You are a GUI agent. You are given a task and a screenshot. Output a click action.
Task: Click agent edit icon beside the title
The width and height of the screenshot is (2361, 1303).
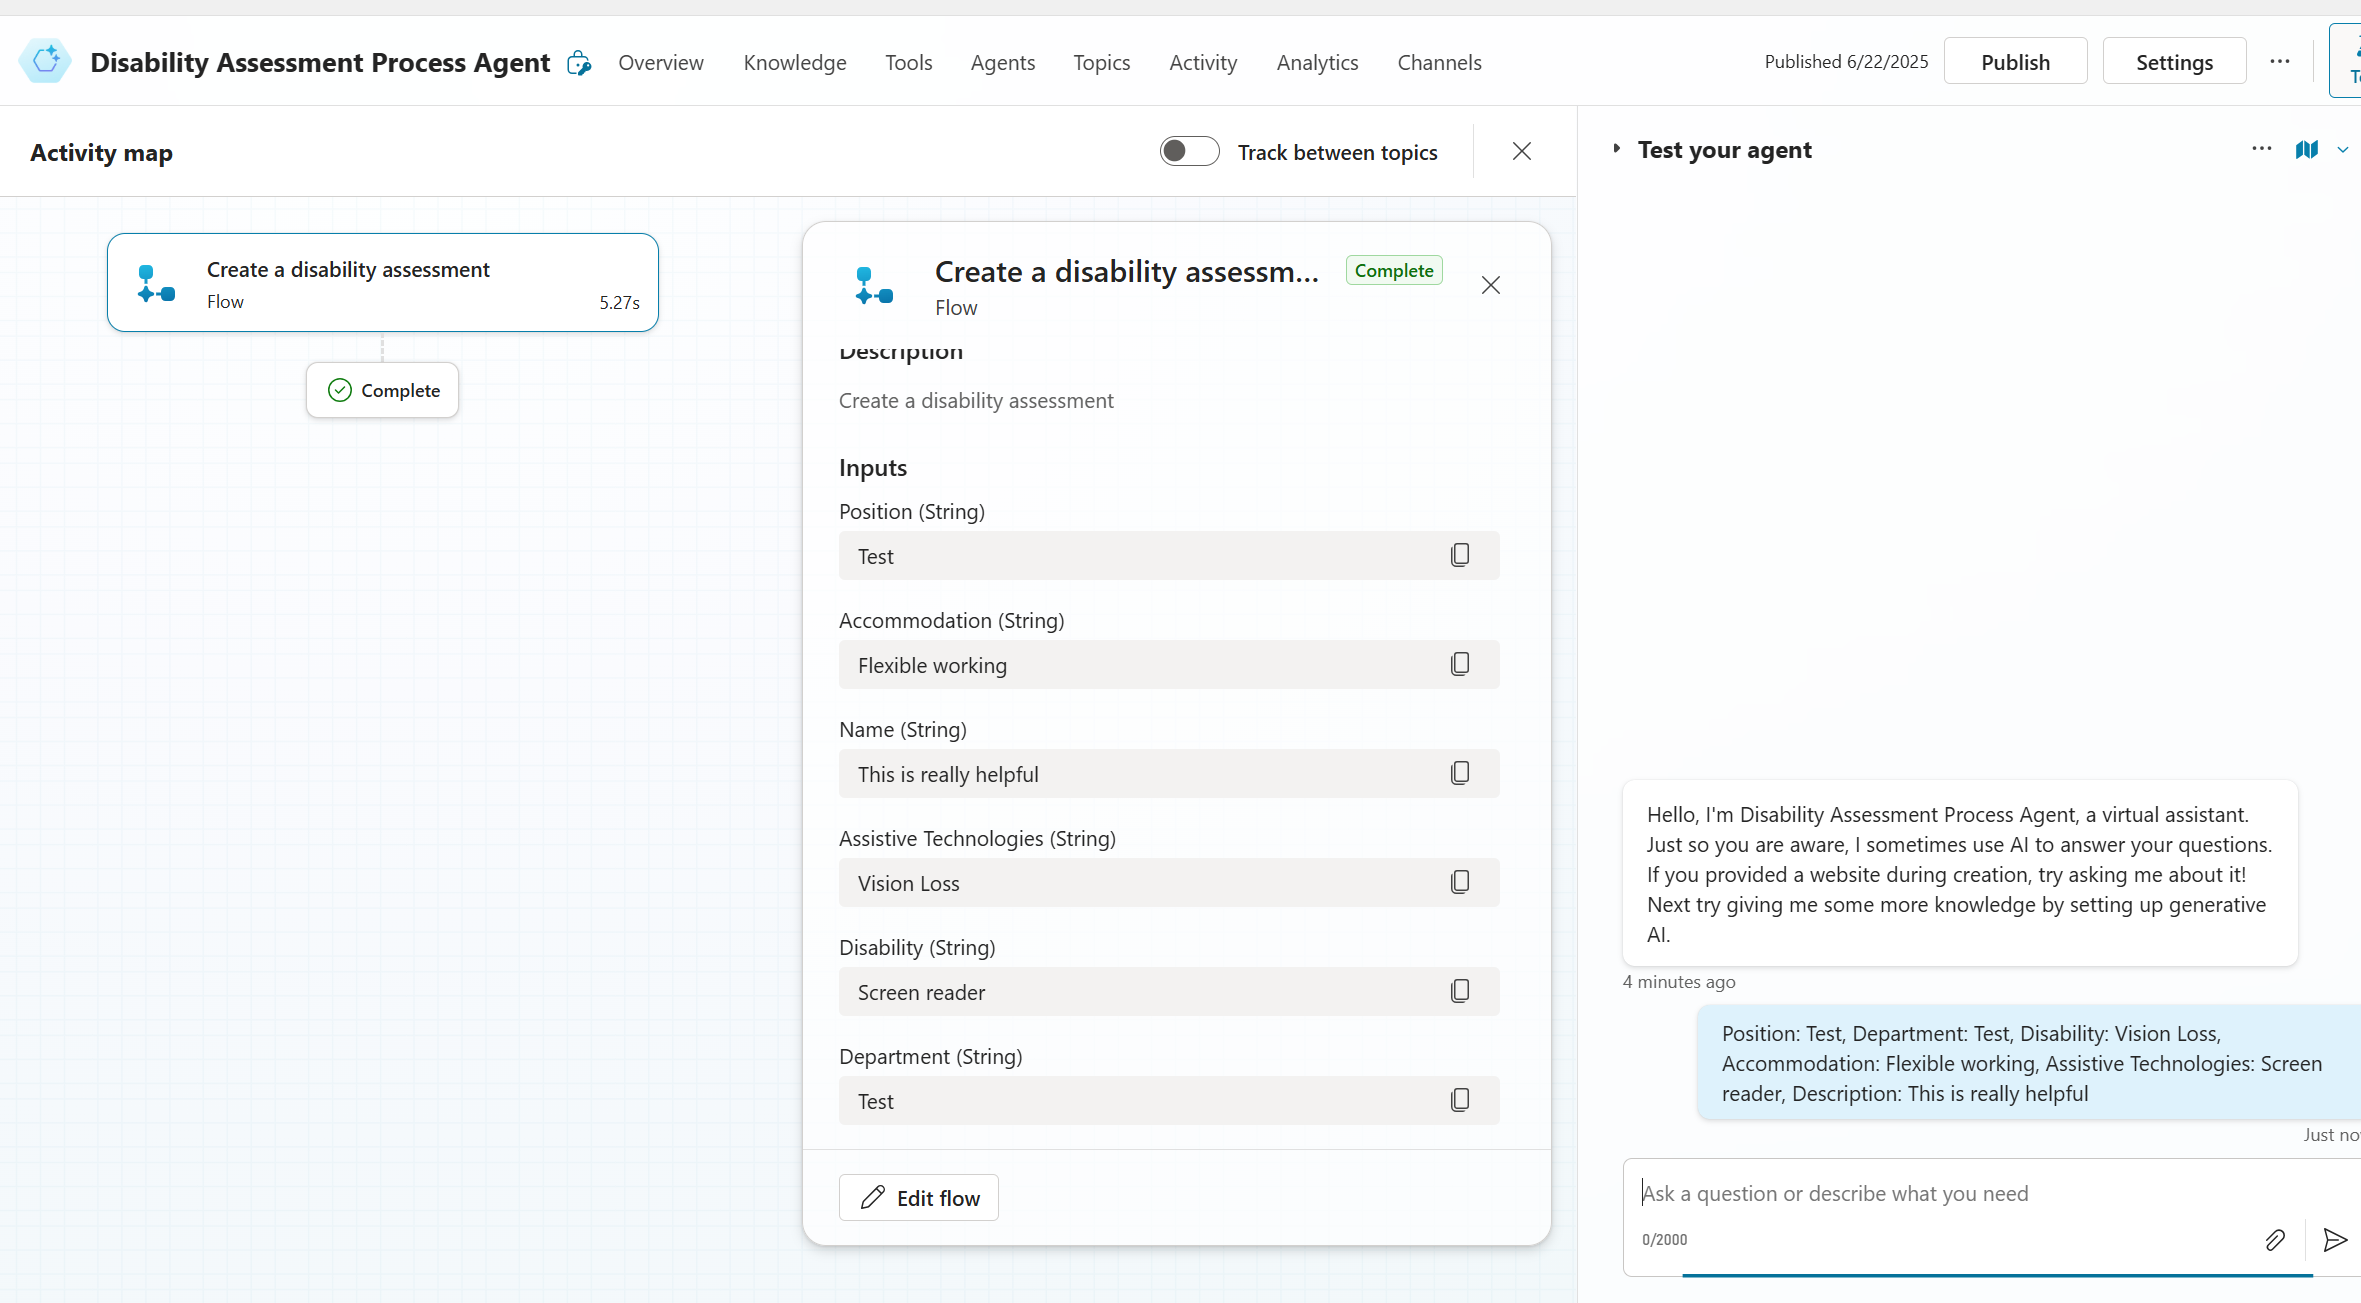point(579,63)
